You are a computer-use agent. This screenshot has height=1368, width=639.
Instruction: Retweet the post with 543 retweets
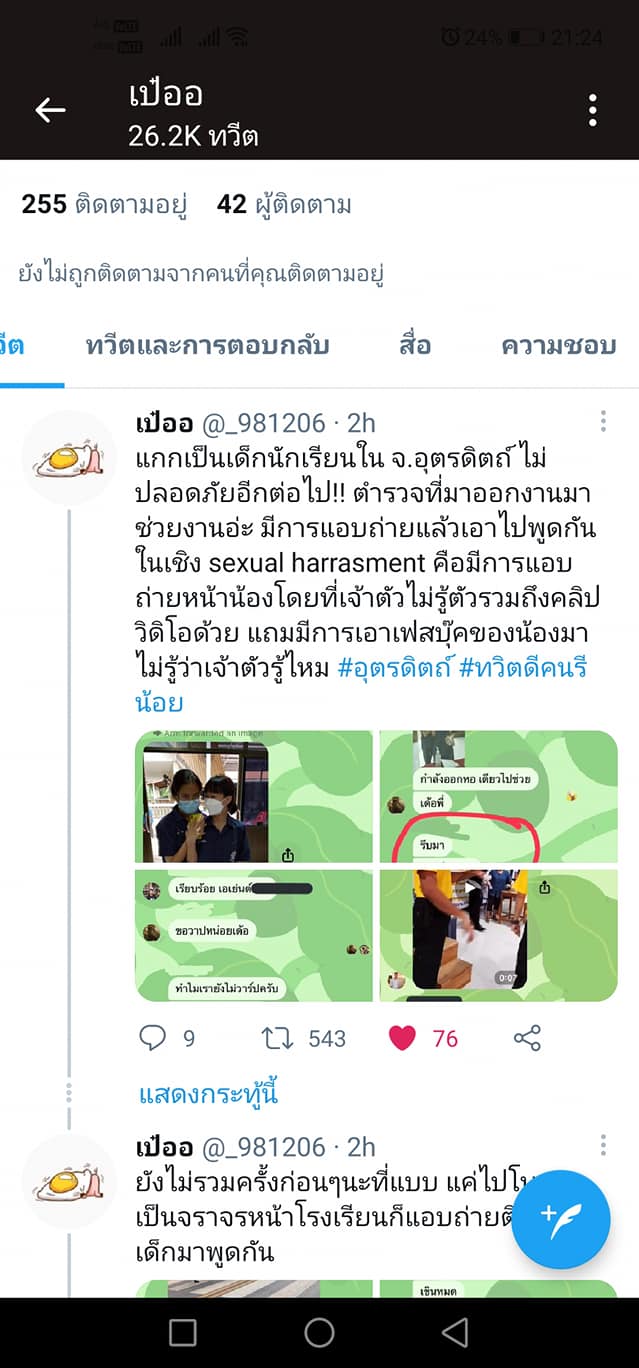click(277, 1038)
